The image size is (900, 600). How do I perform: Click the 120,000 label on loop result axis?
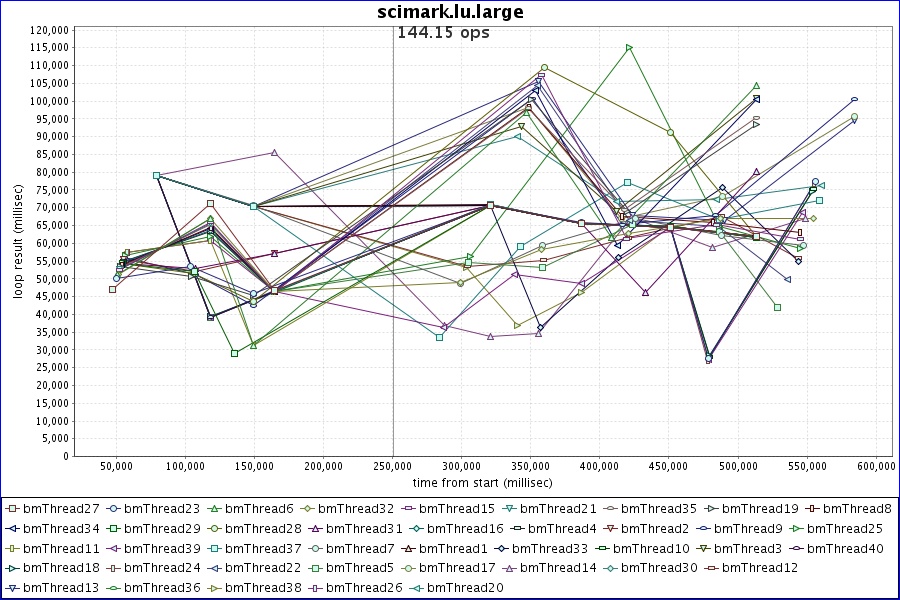(49, 30)
